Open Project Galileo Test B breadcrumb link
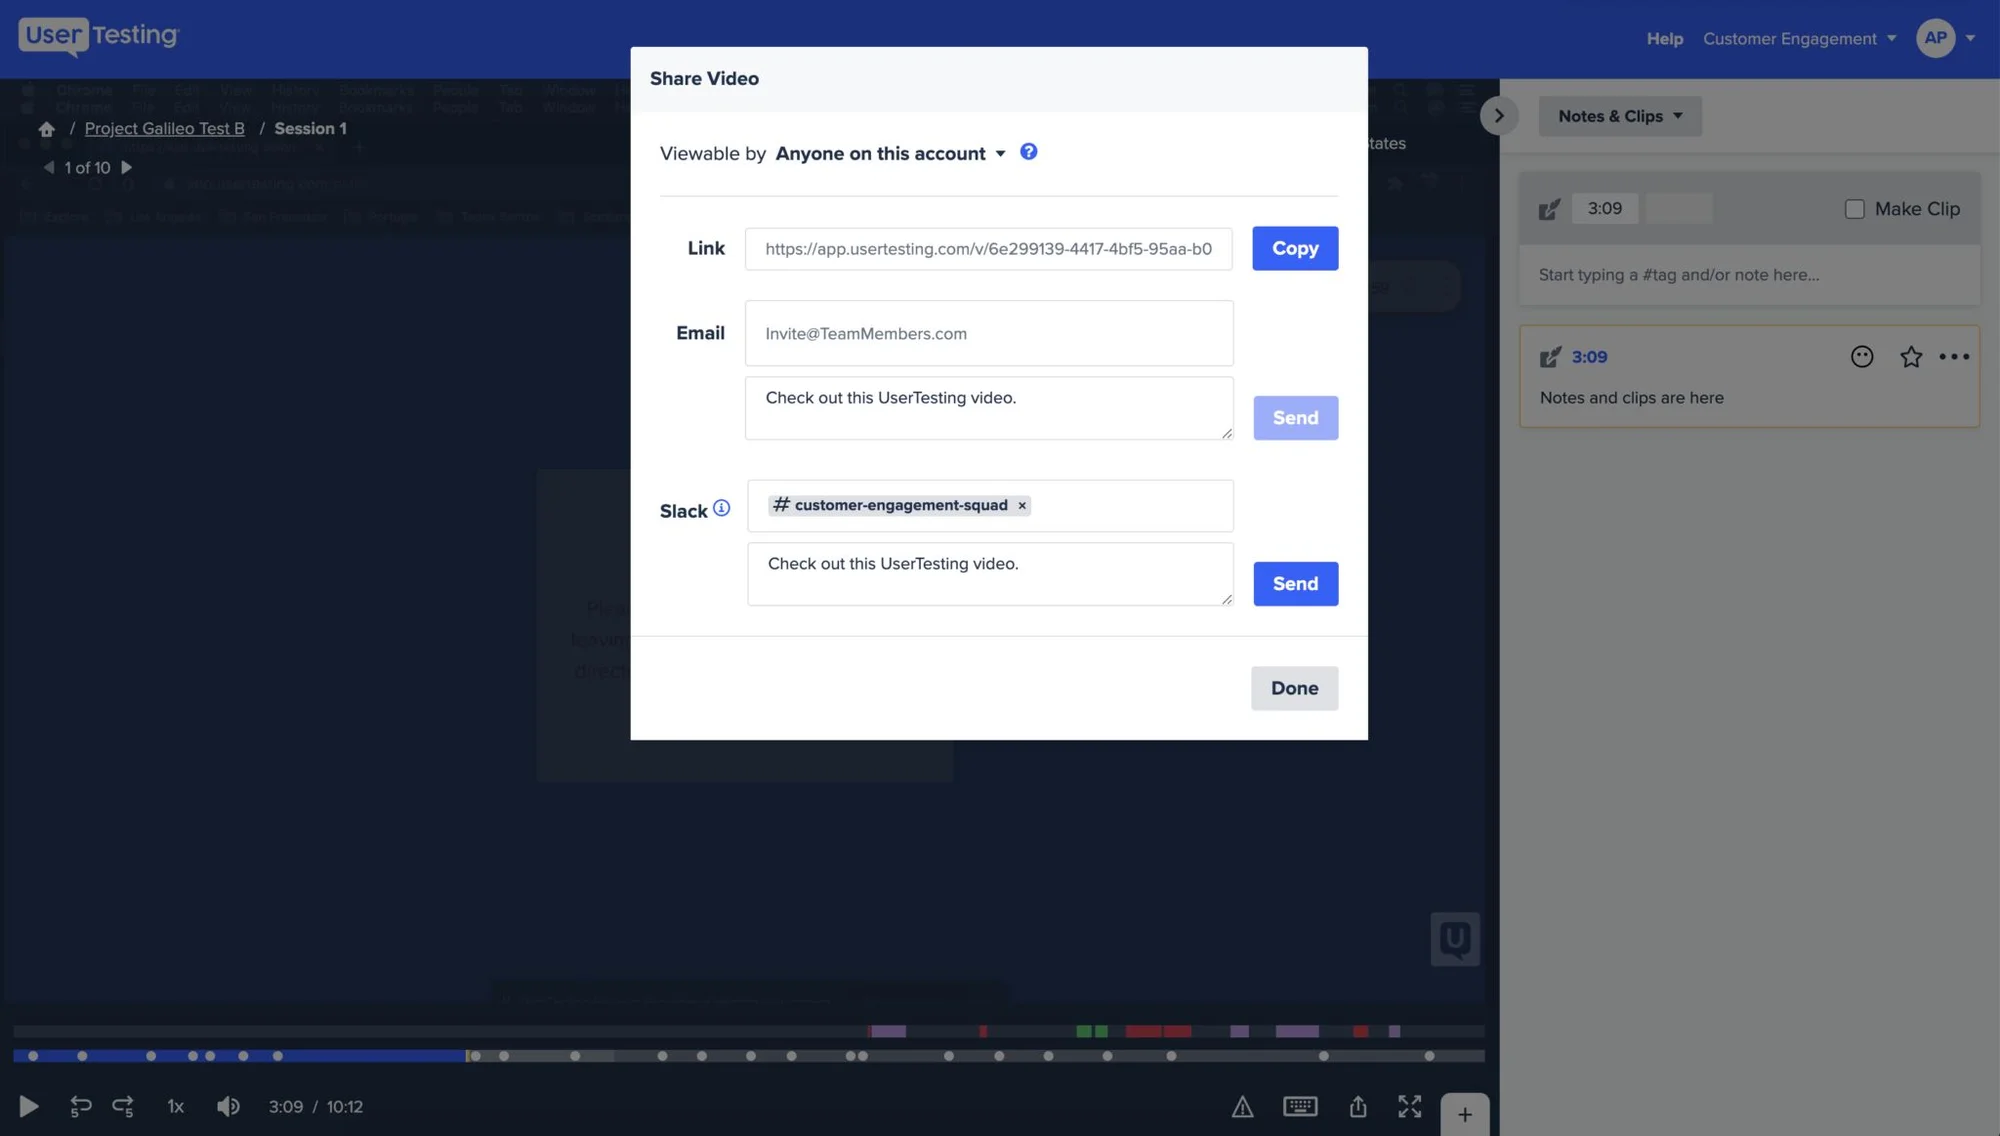 [164, 129]
